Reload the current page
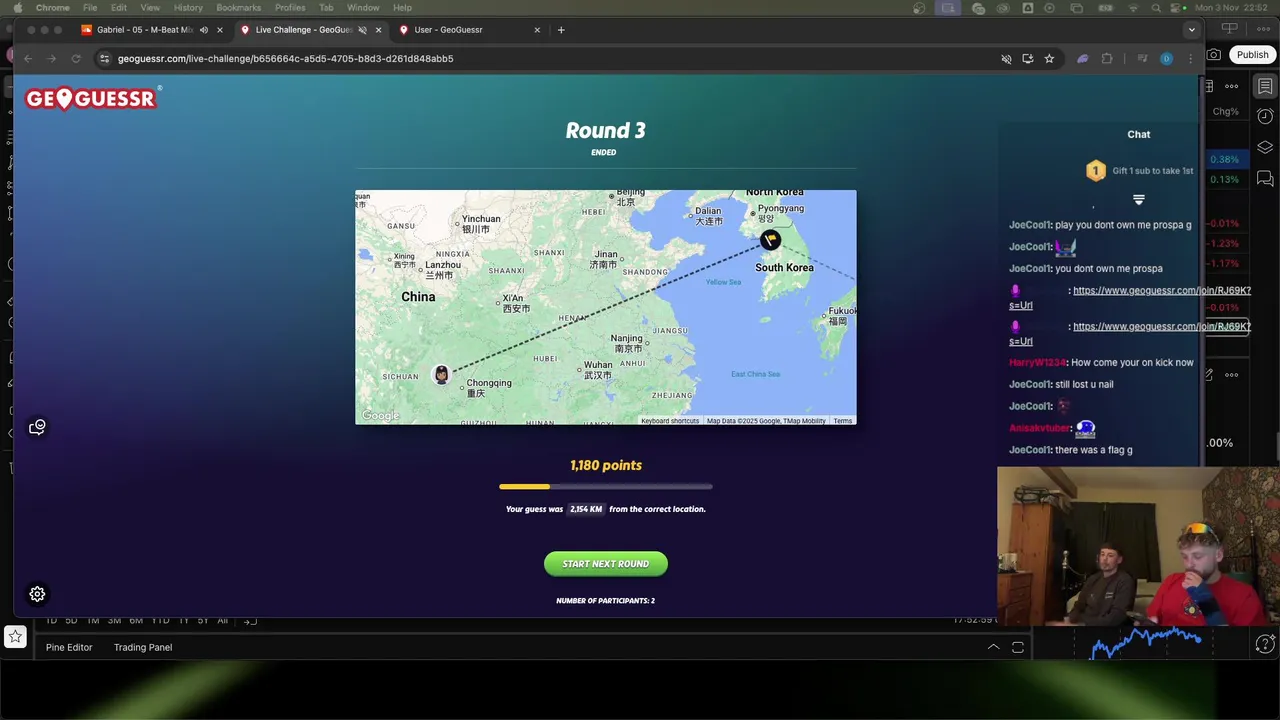1280x720 pixels. click(76, 59)
